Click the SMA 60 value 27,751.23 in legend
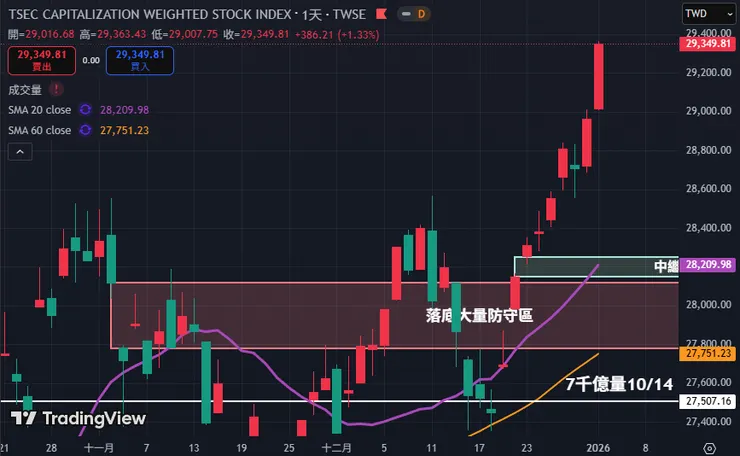The width and height of the screenshot is (740, 456). pos(125,130)
